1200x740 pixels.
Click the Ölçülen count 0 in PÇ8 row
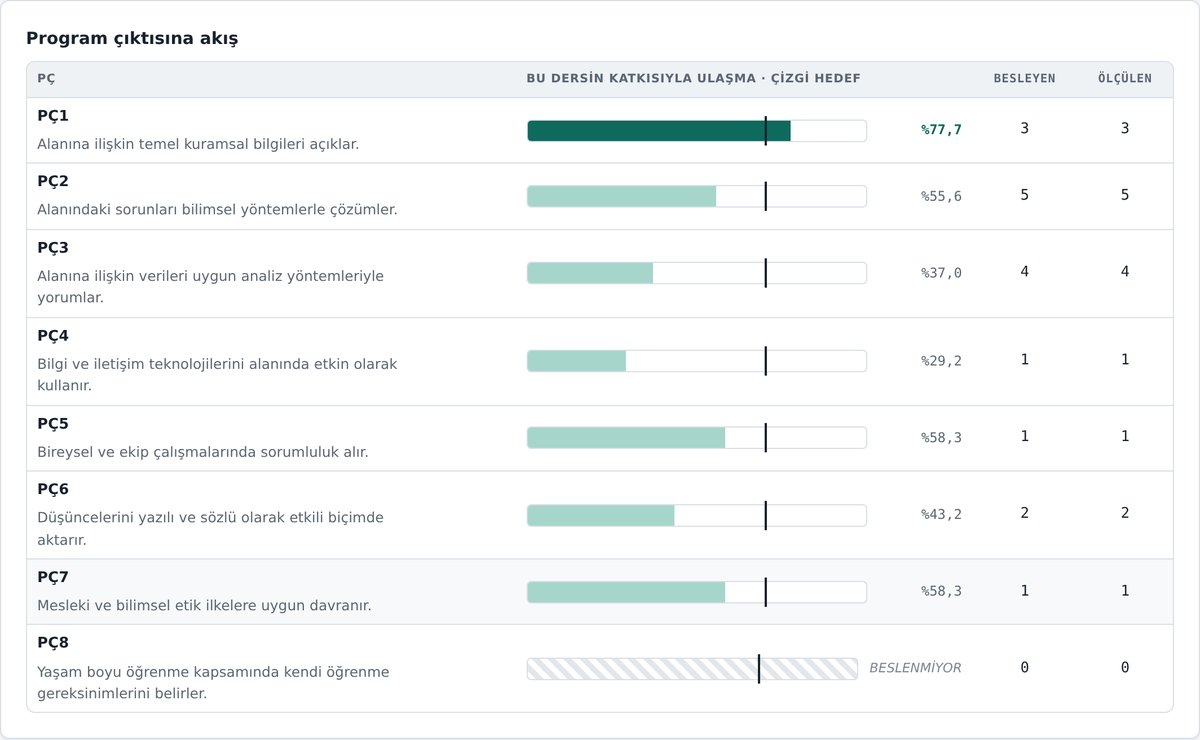[1125, 668]
